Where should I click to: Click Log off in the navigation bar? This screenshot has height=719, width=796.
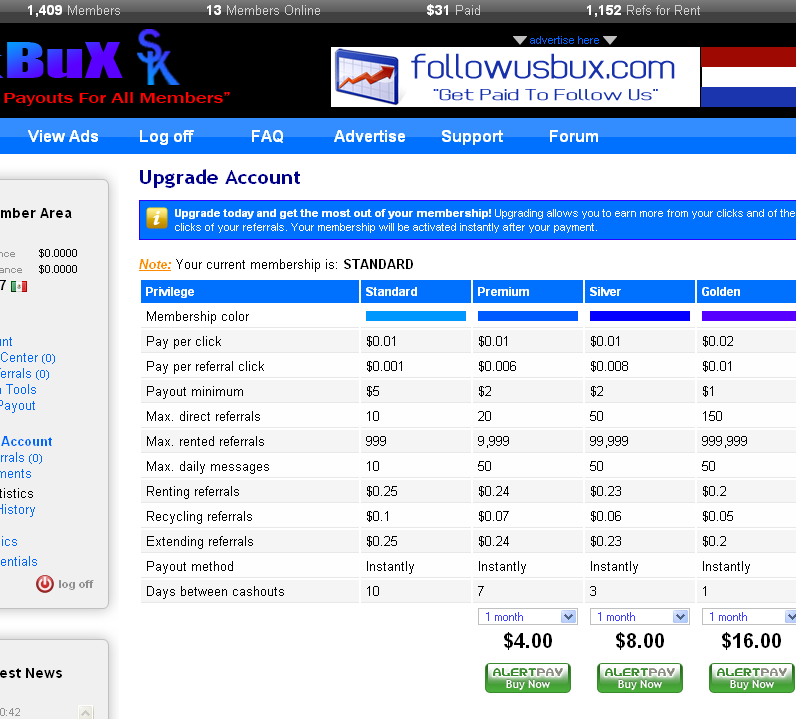[166, 136]
